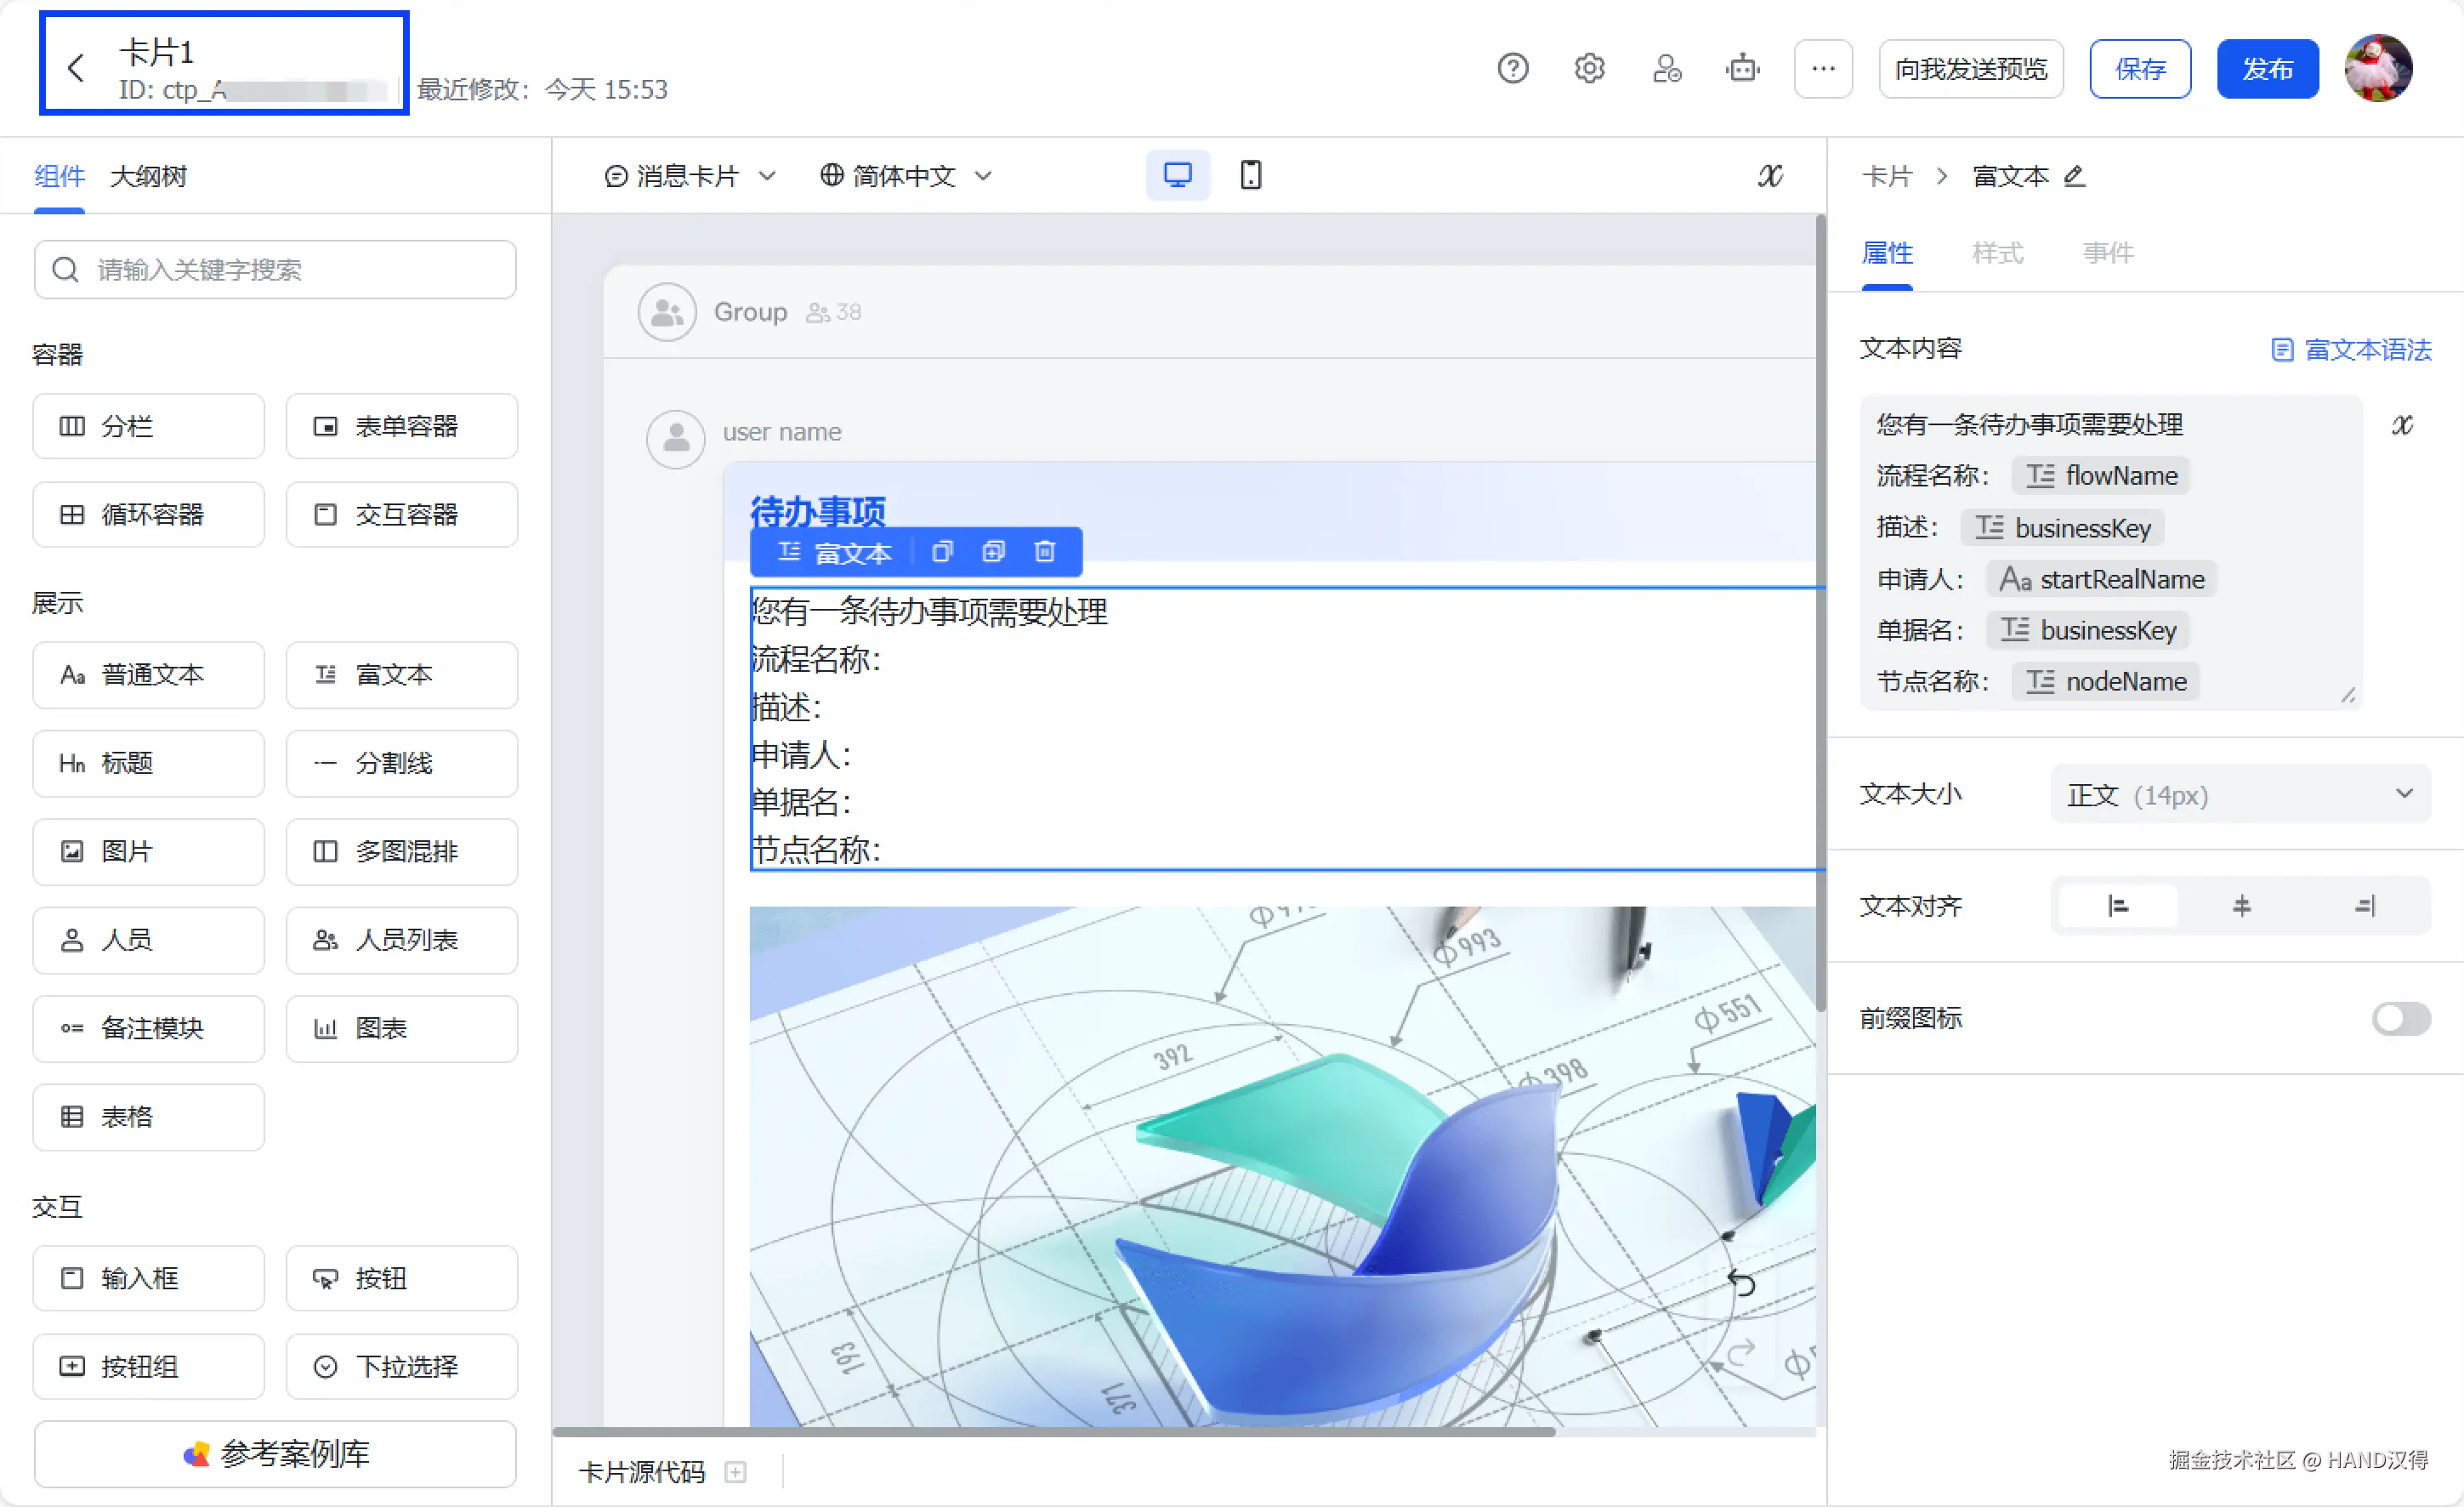Image resolution: width=2464 pixels, height=1507 pixels.
Task: Switch to the 大纲树 tab
Action: (148, 176)
